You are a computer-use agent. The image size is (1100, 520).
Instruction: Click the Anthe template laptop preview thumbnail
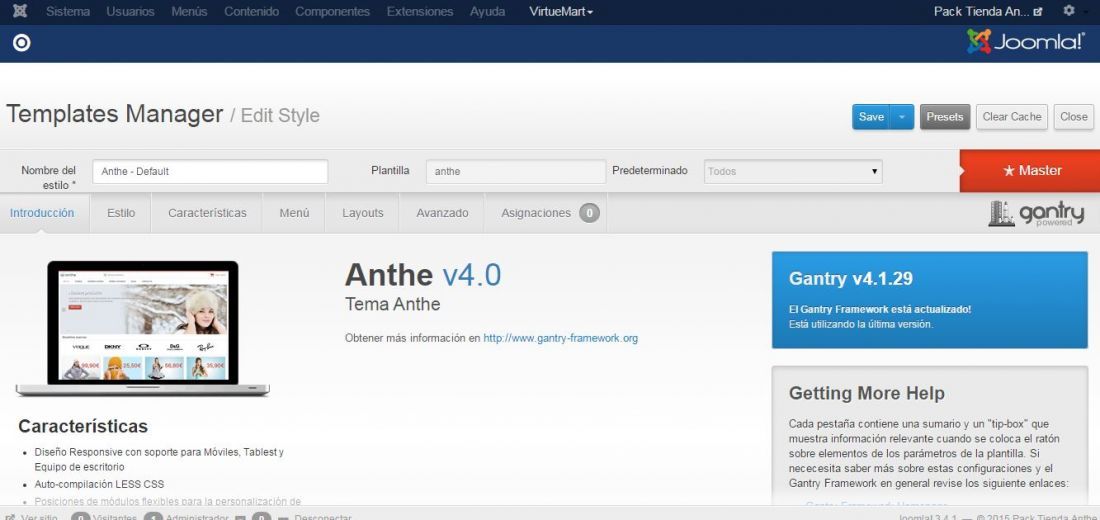pyautogui.click(x=142, y=328)
